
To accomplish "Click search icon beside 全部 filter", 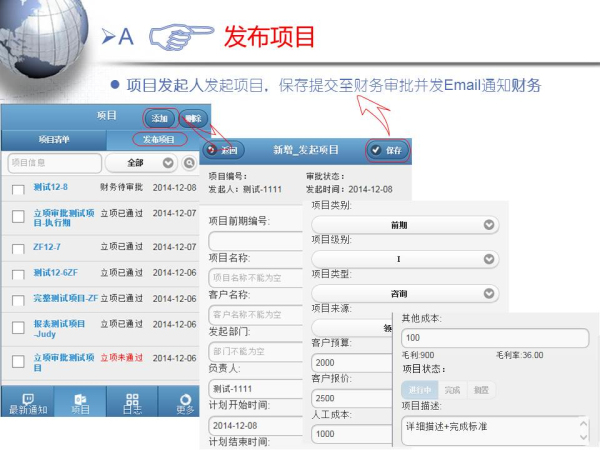I will [x=187, y=163].
